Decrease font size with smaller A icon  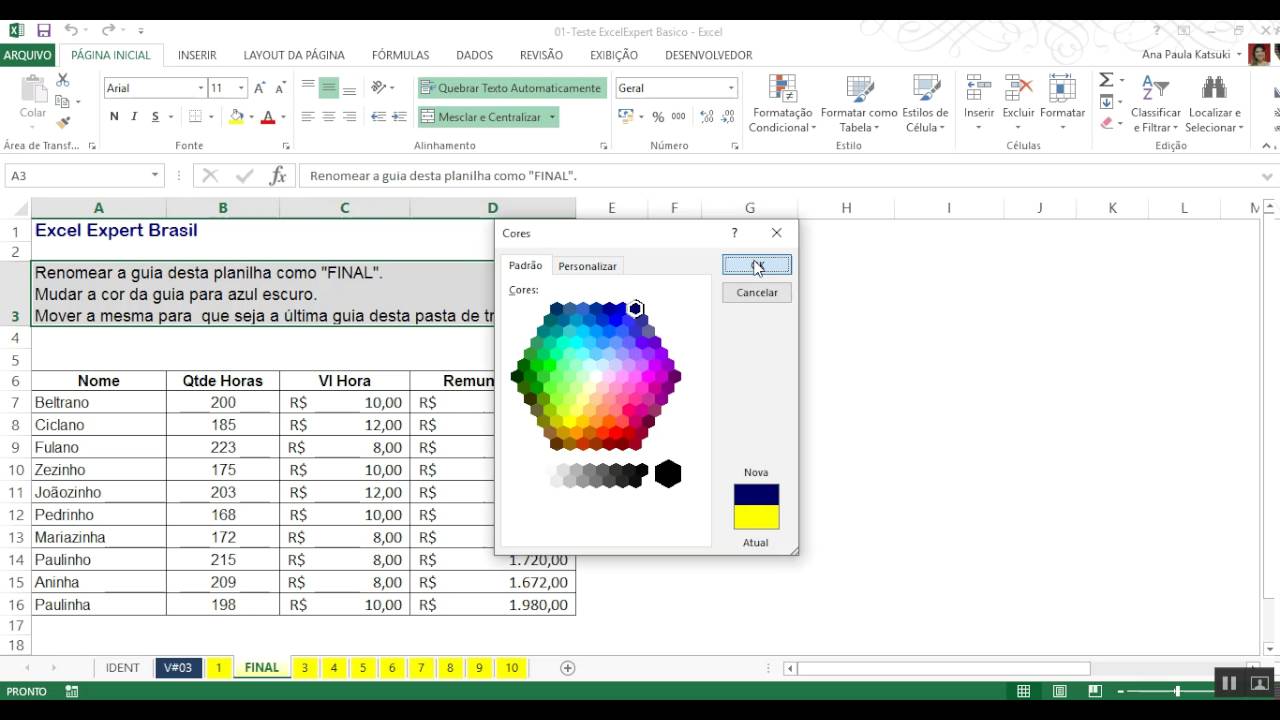coord(282,88)
